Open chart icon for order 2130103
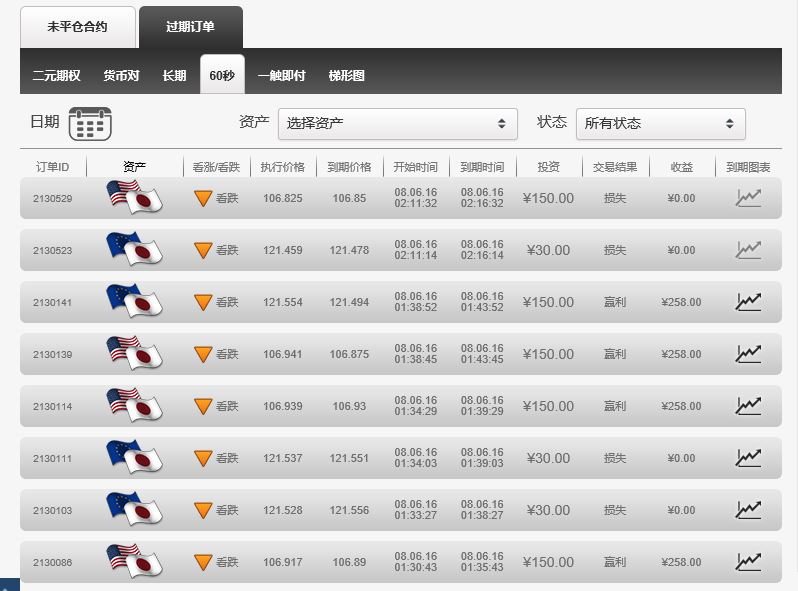The width and height of the screenshot is (798, 591). (748, 509)
